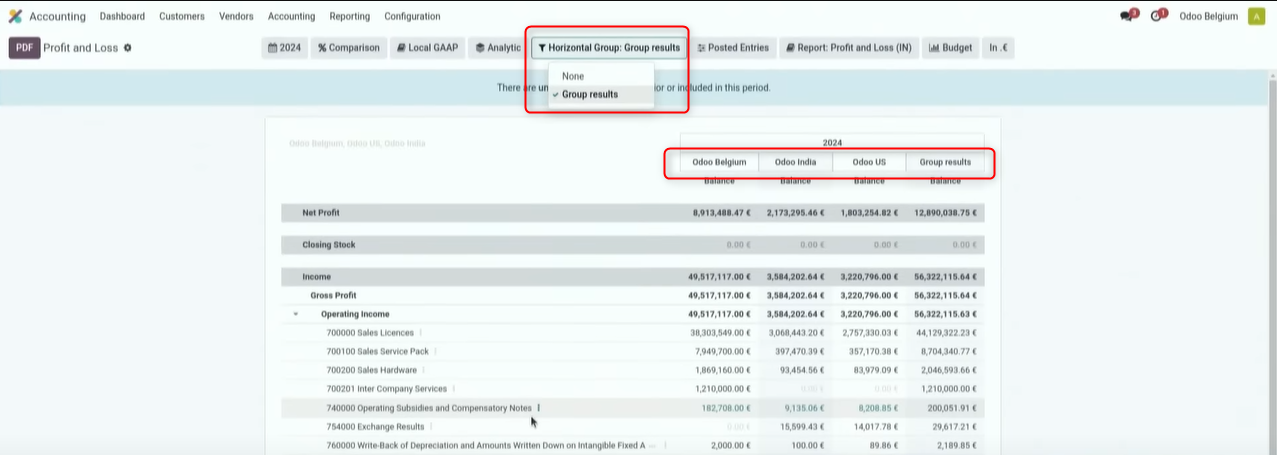Click the Net Profit row label
The height and width of the screenshot is (455, 1277).
click(323, 213)
